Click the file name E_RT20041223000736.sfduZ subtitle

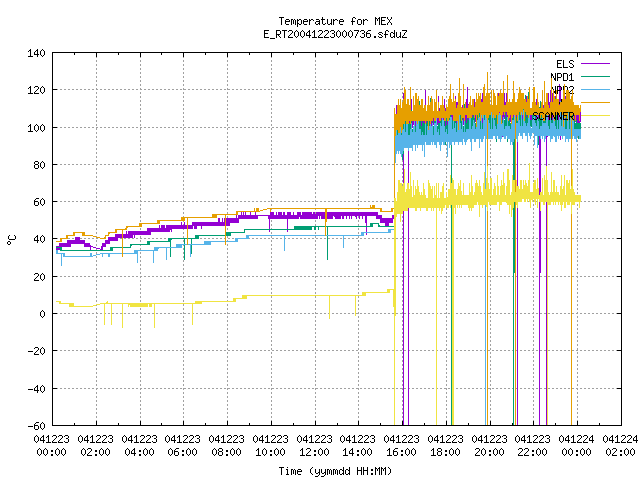(336, 34)
